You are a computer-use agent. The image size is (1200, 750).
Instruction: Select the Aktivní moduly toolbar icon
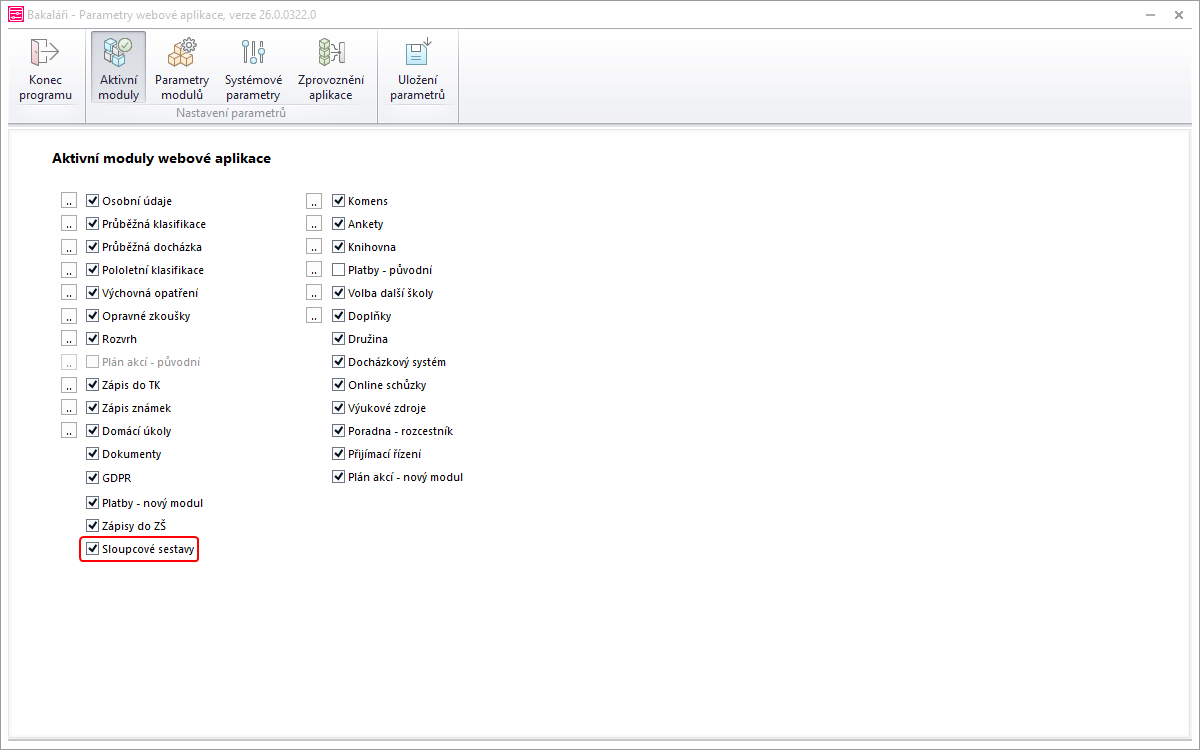(x=119, y=54)
